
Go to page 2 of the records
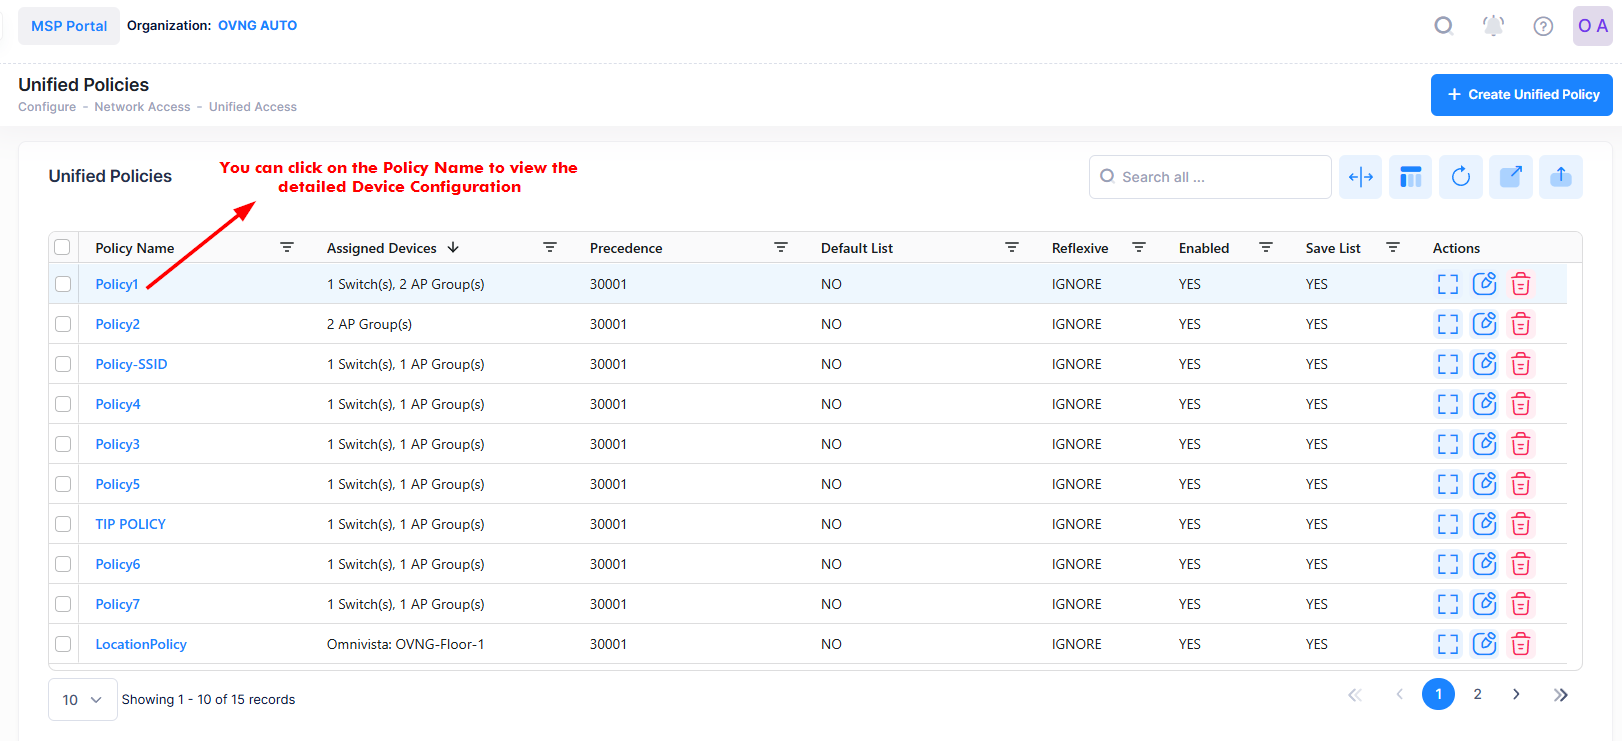1477,694
